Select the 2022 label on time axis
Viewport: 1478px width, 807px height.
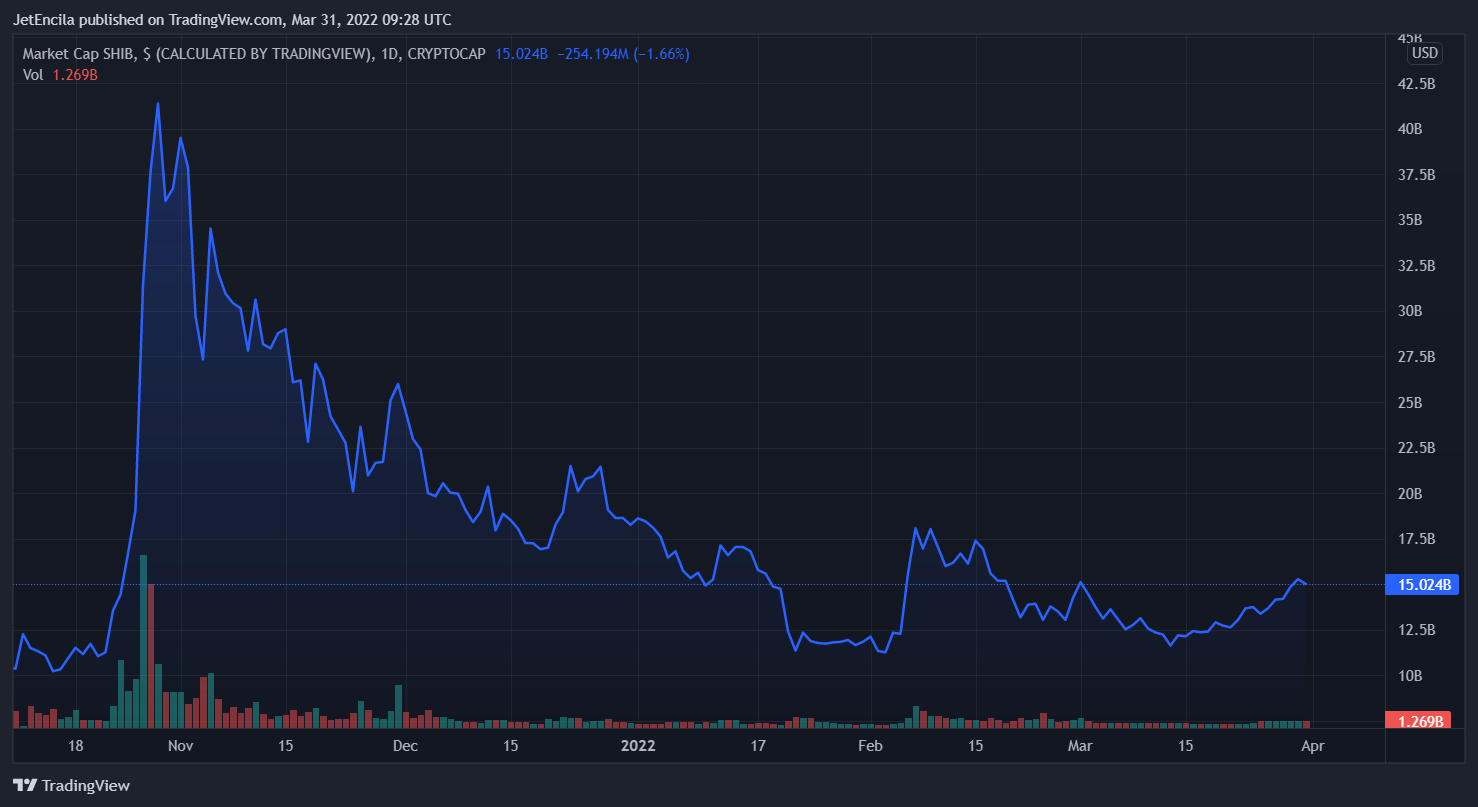[637, 745]
